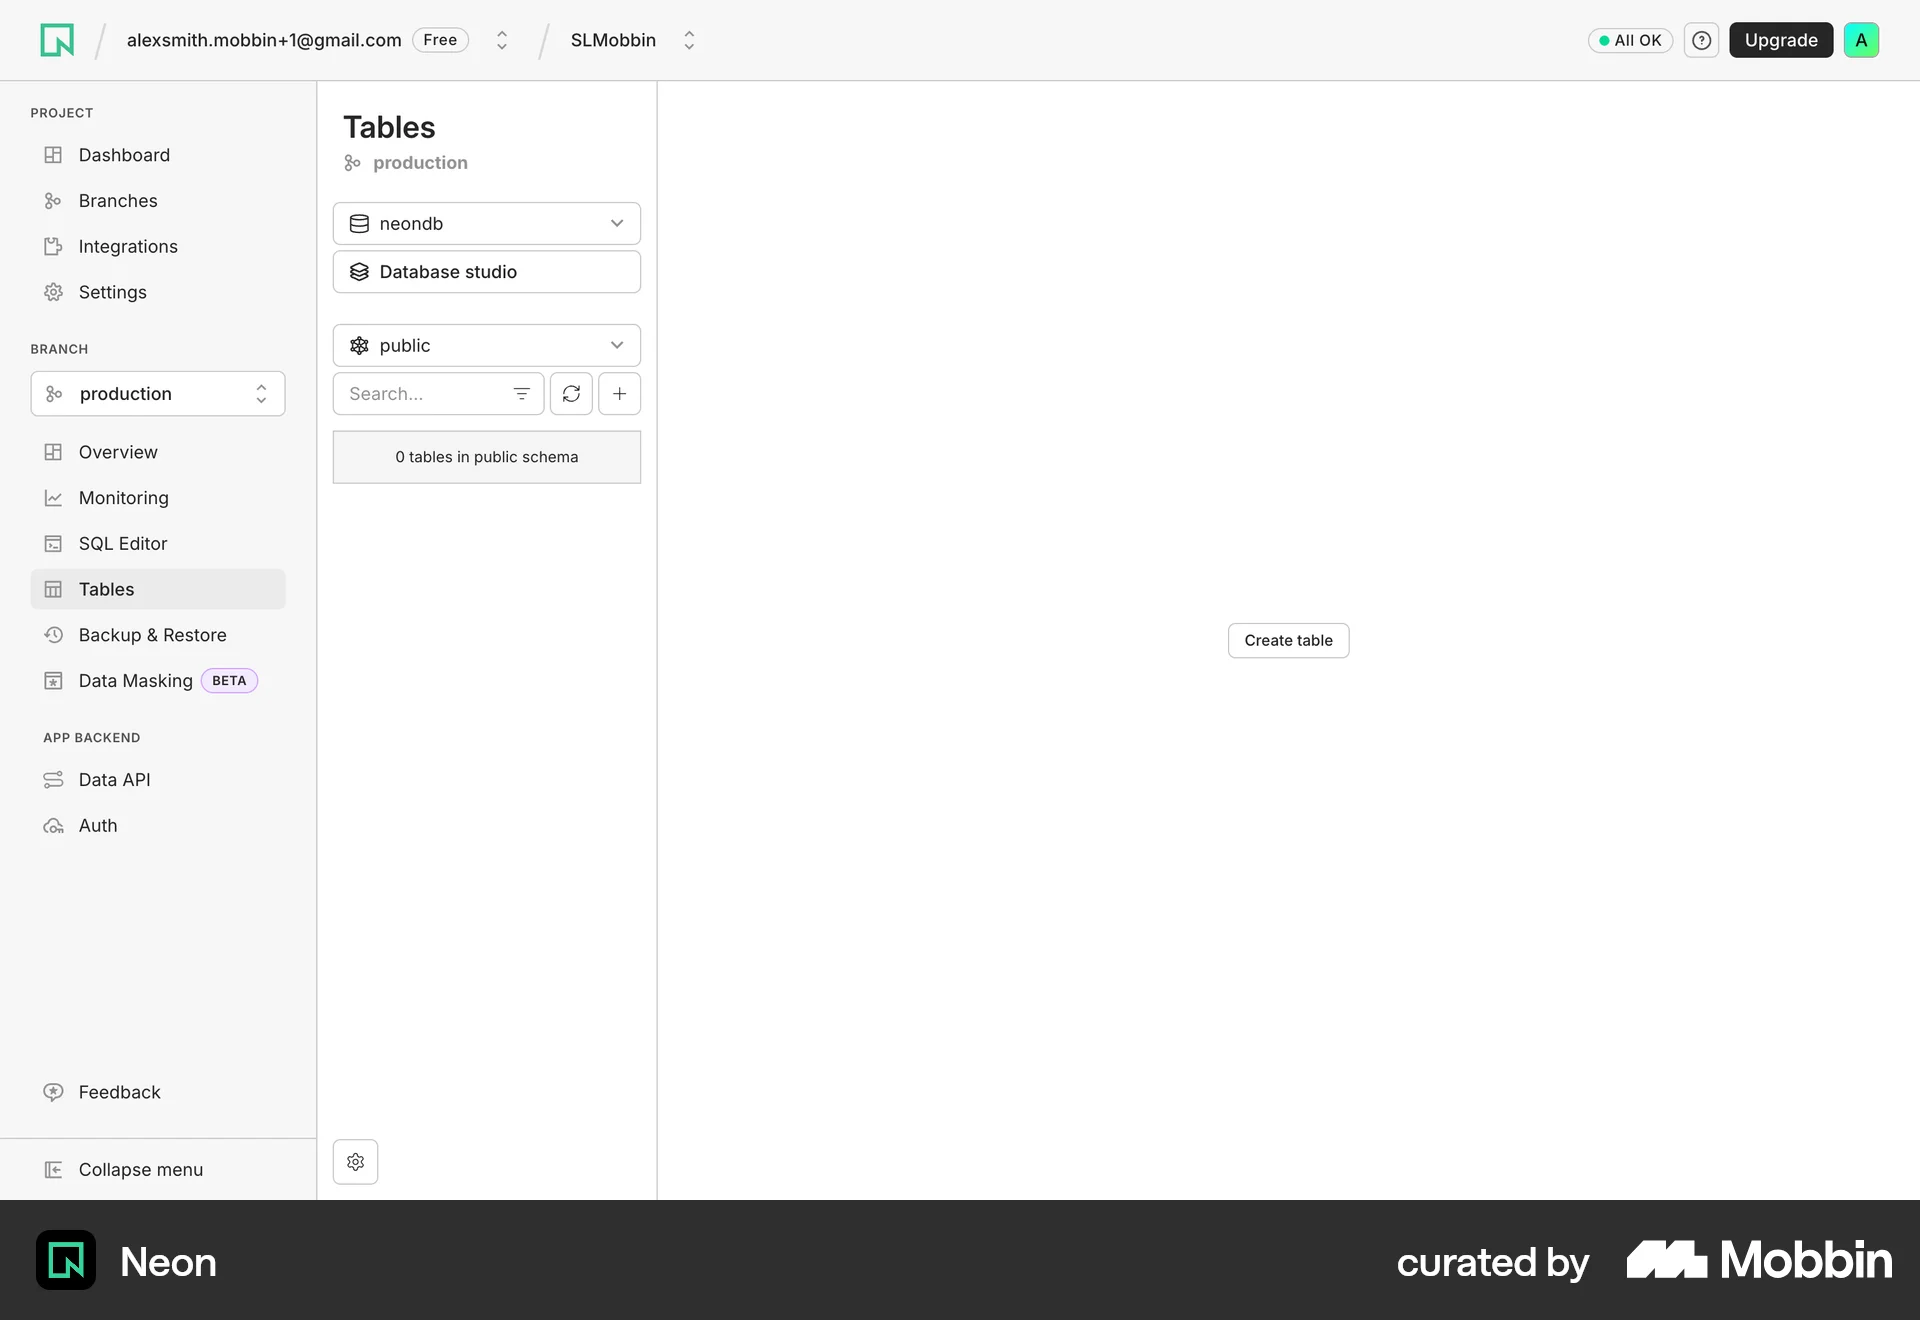This screenshot has width=1920, height=1320.
Task: Click the Feedback speech bubble icon
Action: point(53,1092)
